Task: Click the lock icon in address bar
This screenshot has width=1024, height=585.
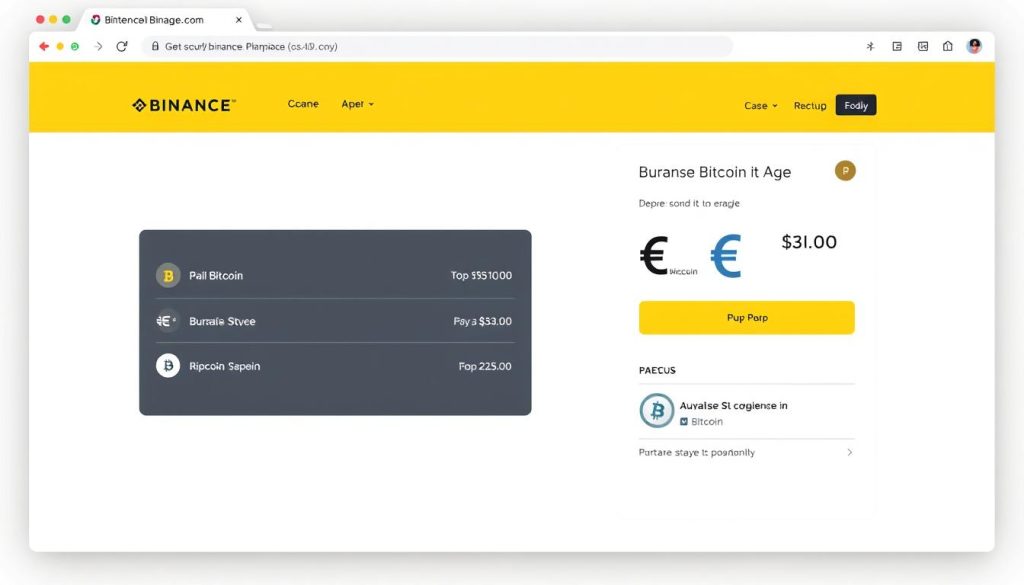Action: 155,46
